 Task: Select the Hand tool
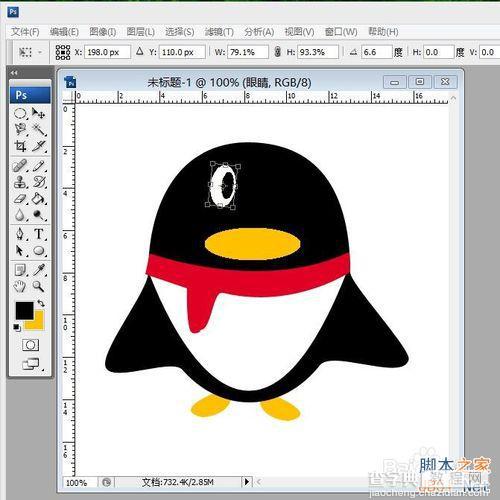pos(20,286)
